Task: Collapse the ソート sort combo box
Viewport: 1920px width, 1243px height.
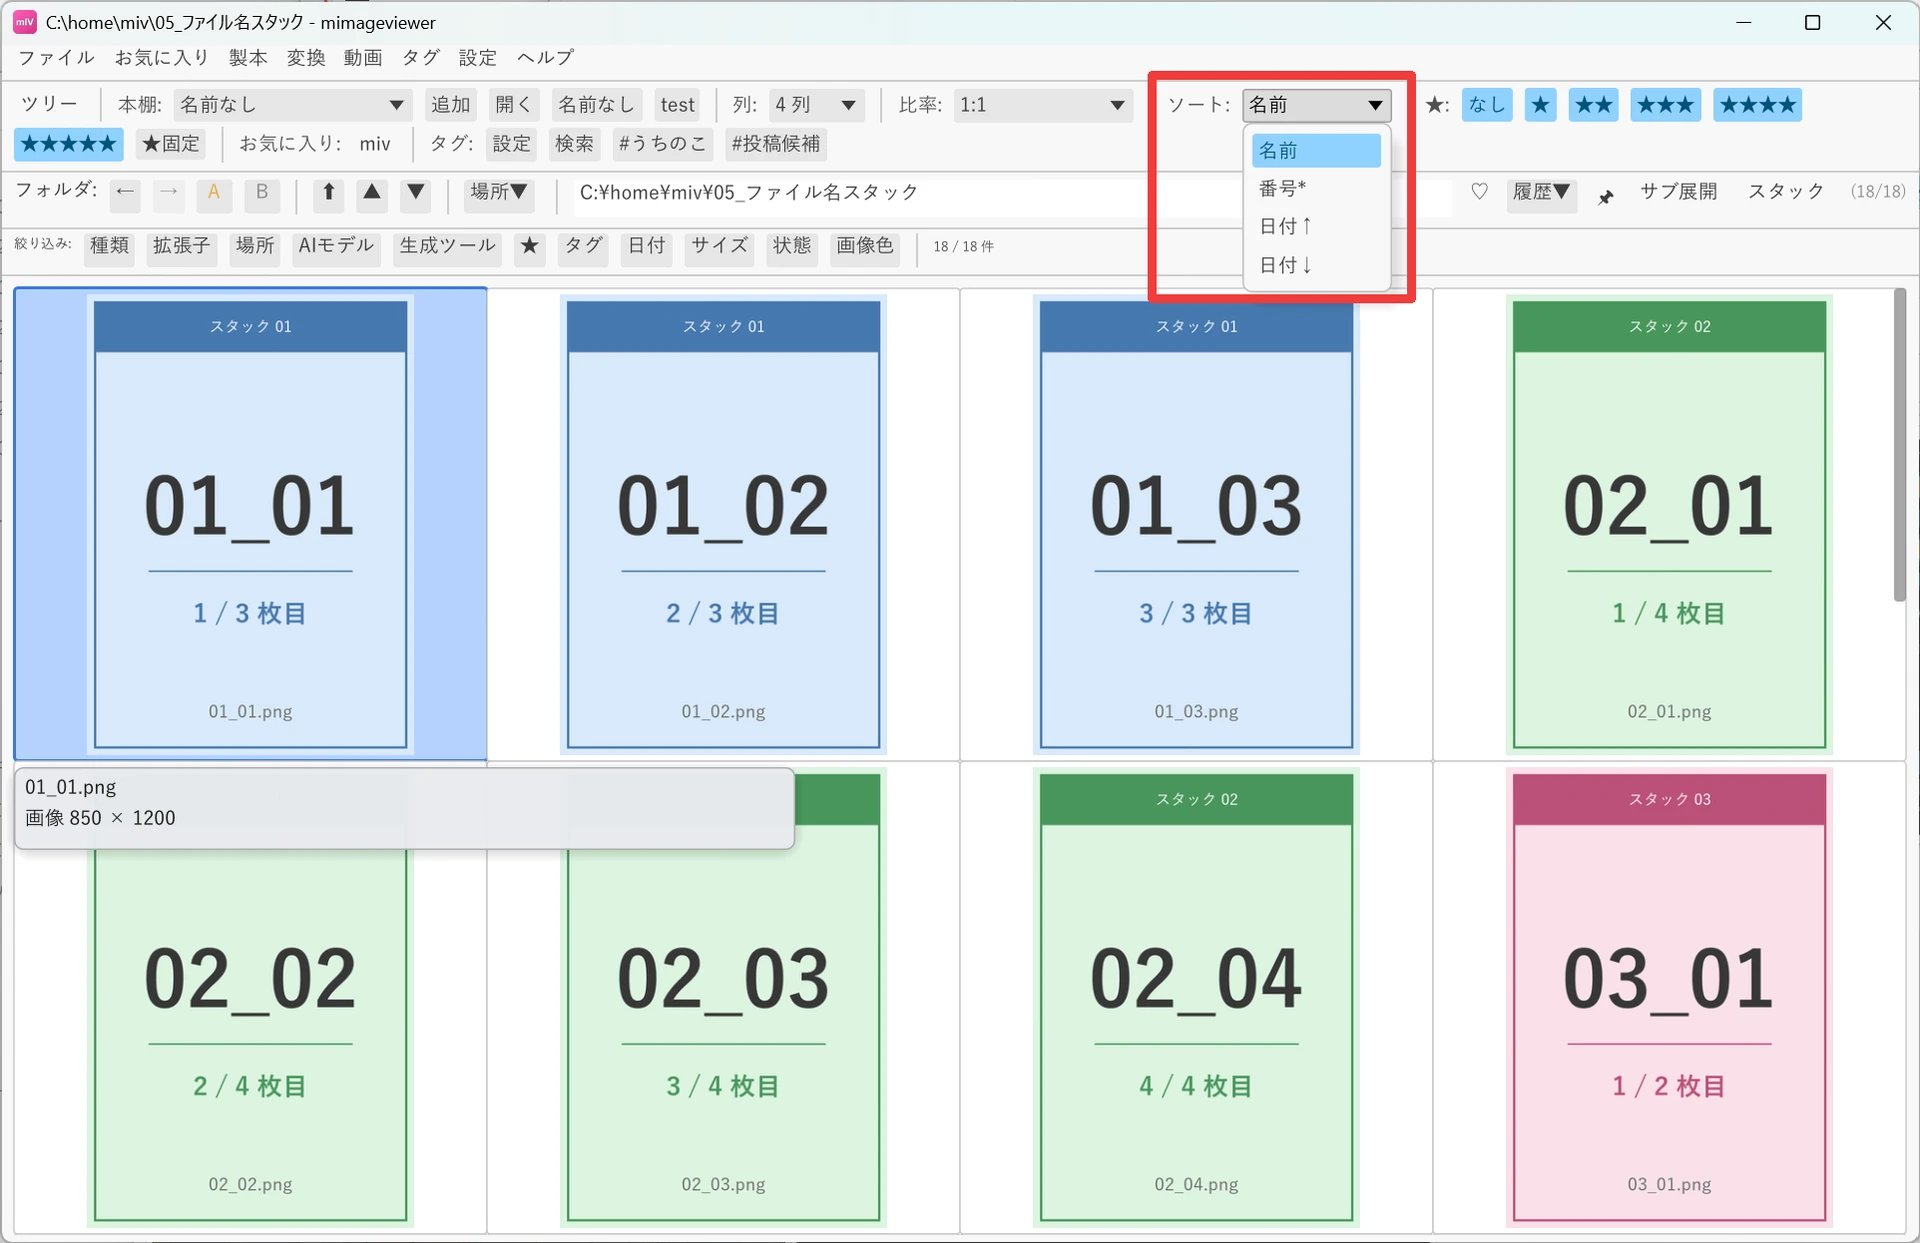Action: (x=1317, y=105)
